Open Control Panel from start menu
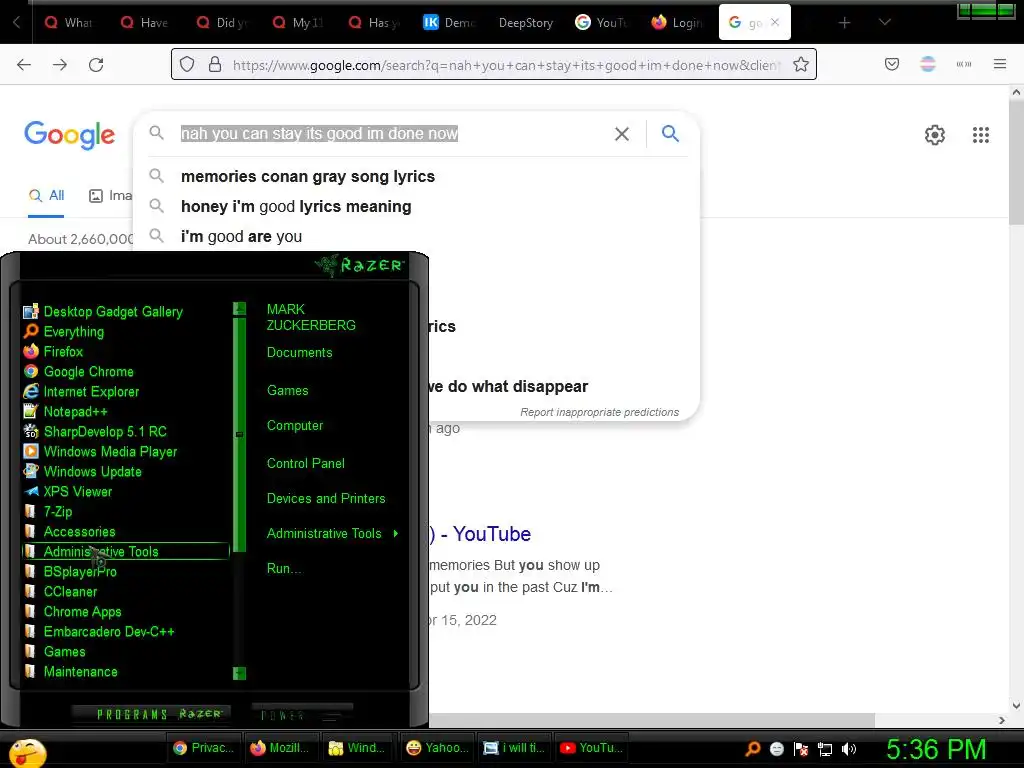The image size is (1024, 768). 306,463
